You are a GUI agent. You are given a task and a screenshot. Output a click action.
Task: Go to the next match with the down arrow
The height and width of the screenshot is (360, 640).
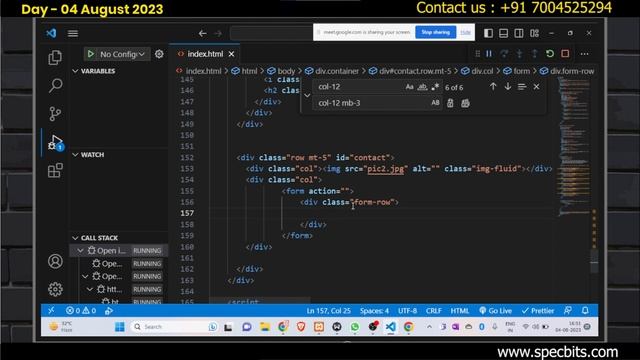tap(508, 87)
